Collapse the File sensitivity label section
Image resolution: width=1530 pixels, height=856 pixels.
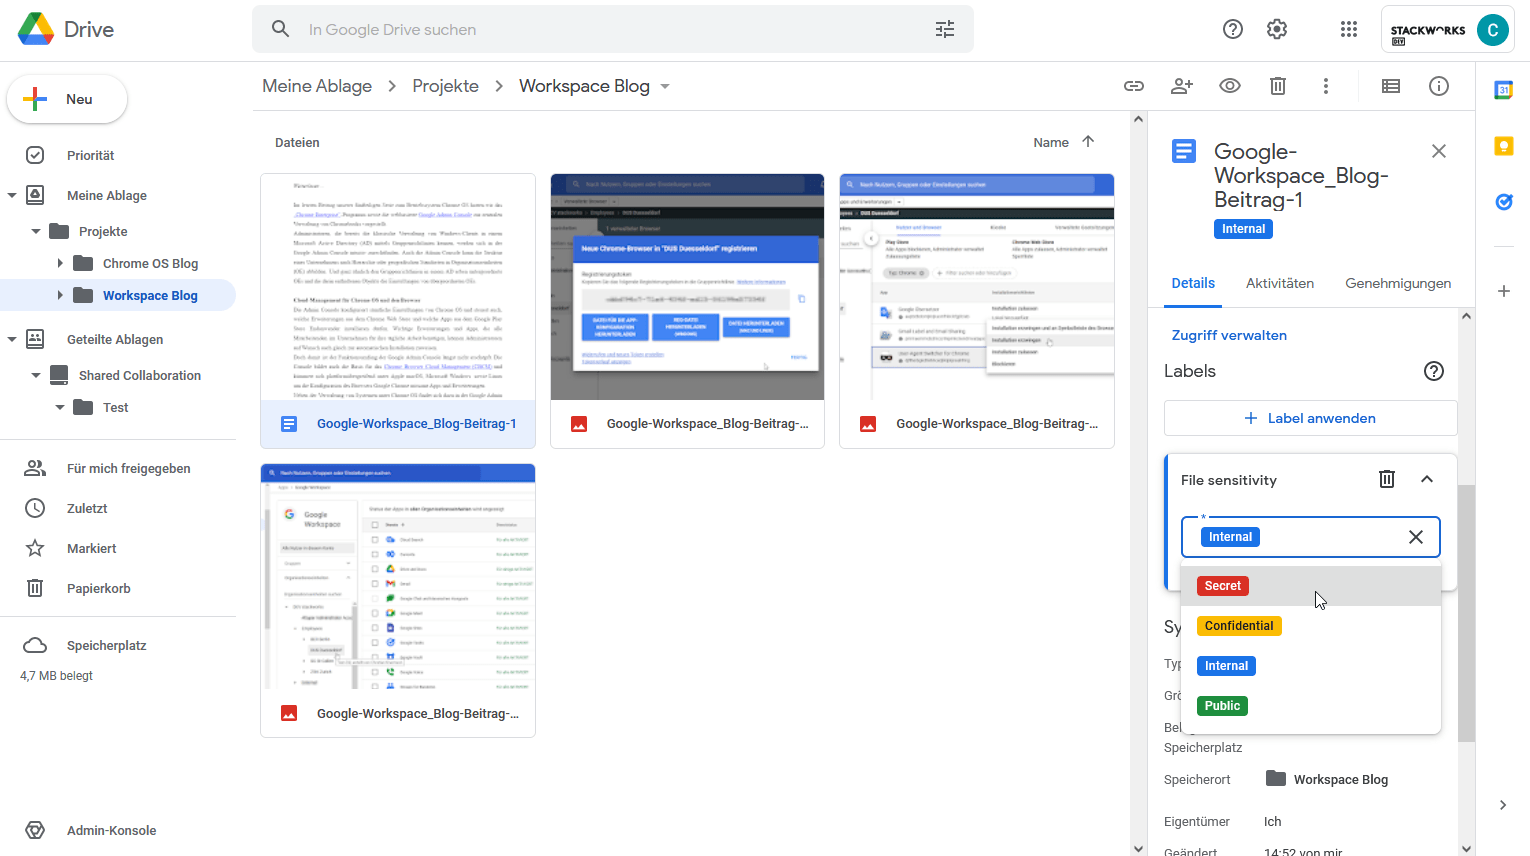click(x=1427, y=479)
